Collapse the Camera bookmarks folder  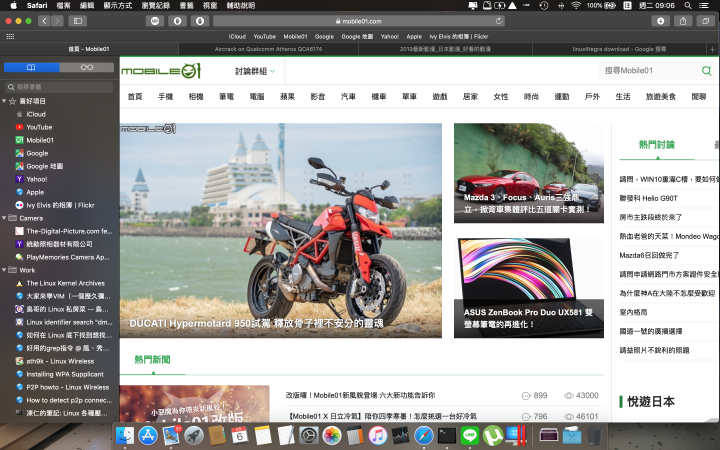(x=4, y=218)
